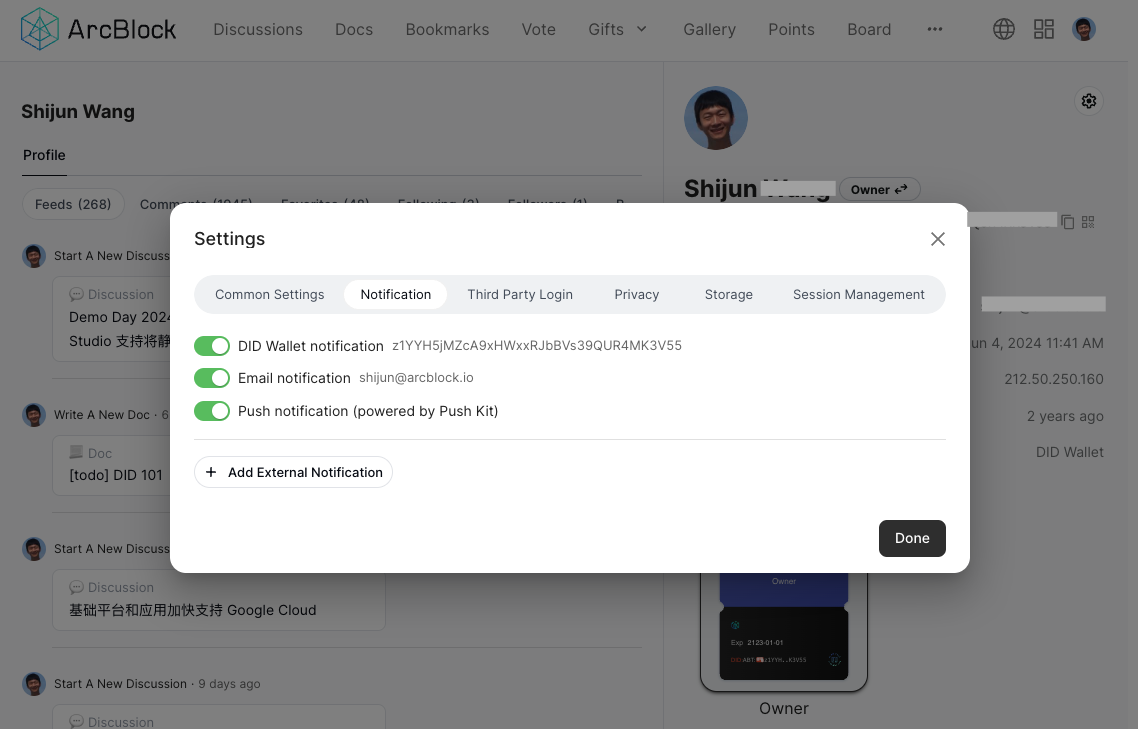Click Add External Notification button
This screenshot has width=1138, height=729.
click(x=294, y=472)
